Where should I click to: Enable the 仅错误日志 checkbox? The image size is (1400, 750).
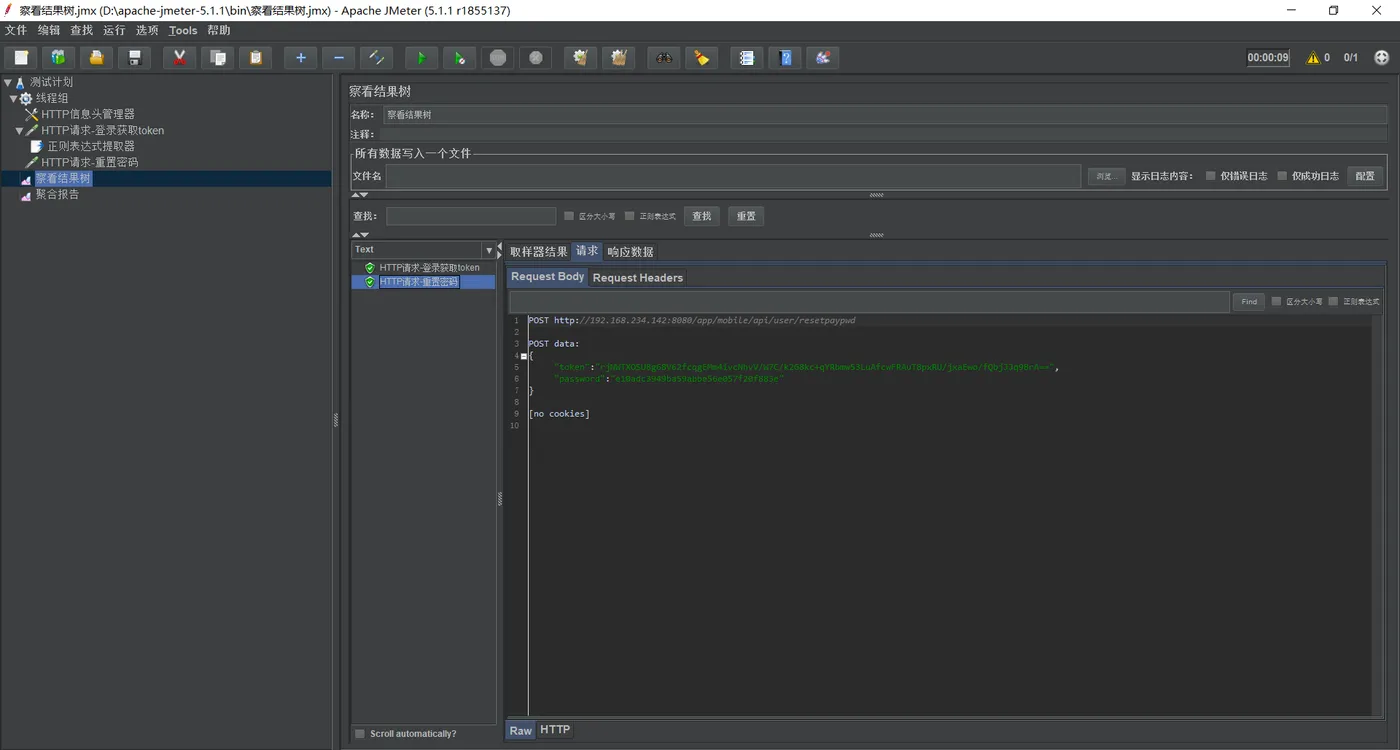[1210, 176]
